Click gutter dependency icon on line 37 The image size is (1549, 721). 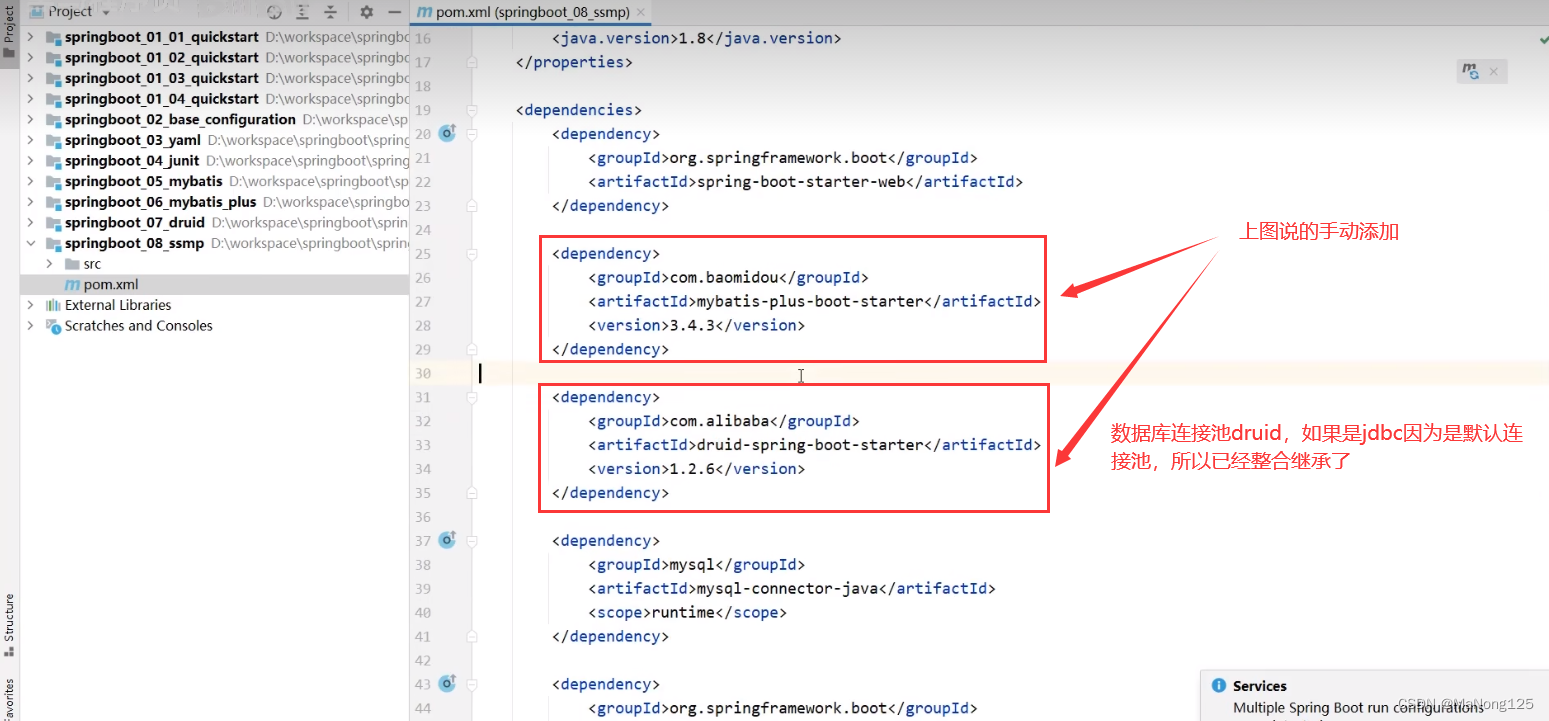pos(447,540)
